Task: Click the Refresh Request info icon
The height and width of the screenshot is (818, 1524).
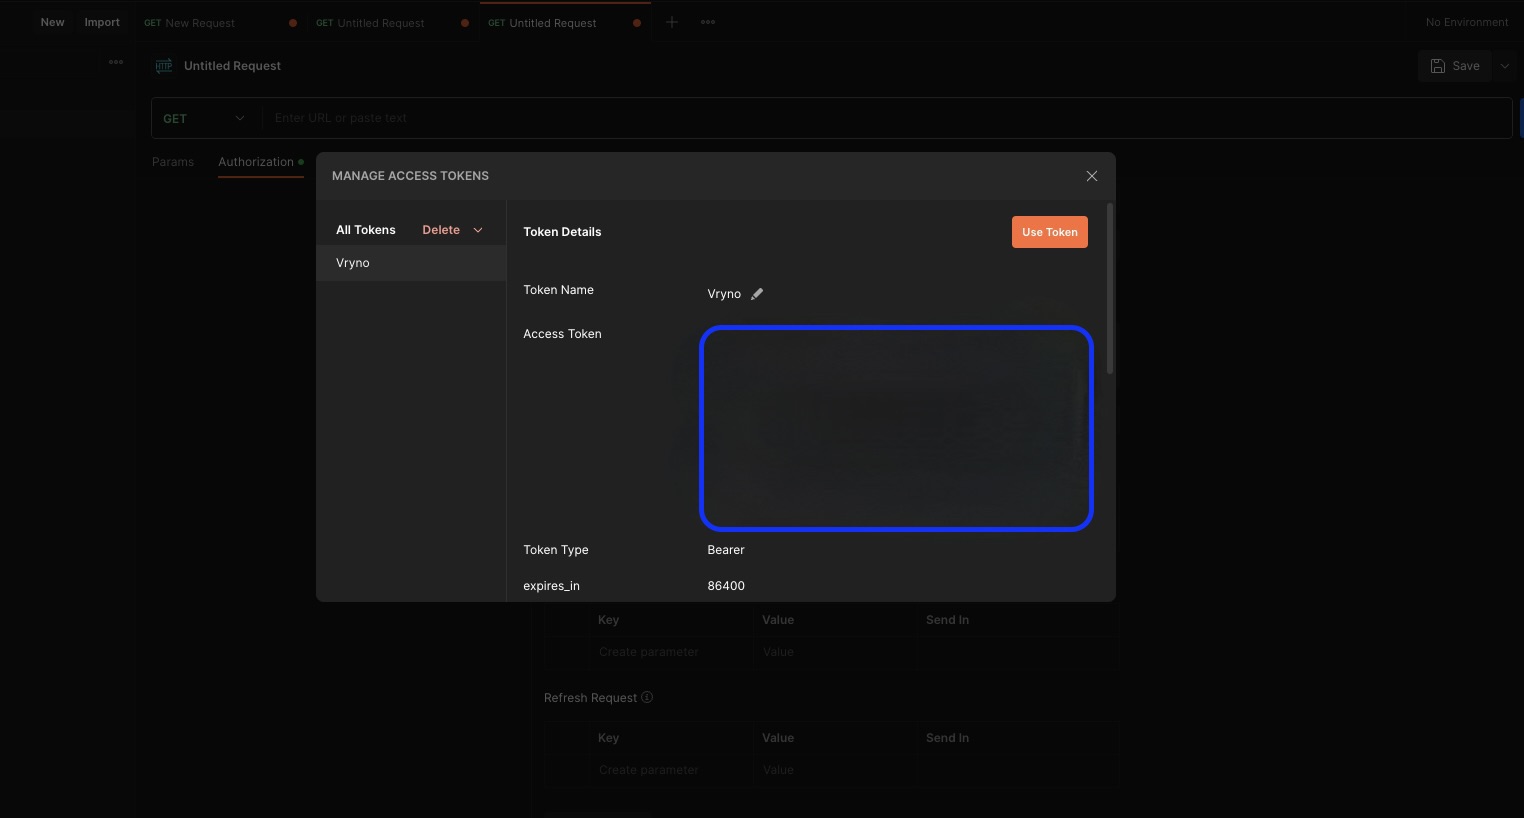Action: tap(647, 697)
